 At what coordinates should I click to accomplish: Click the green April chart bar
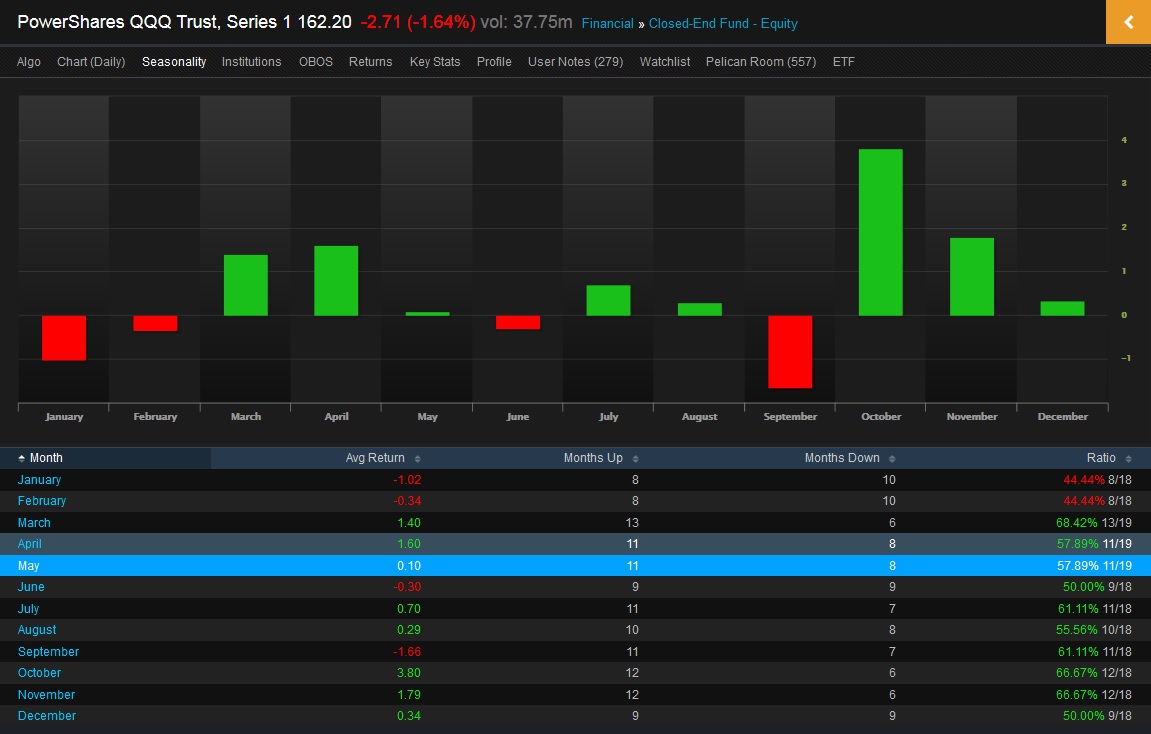336,281
